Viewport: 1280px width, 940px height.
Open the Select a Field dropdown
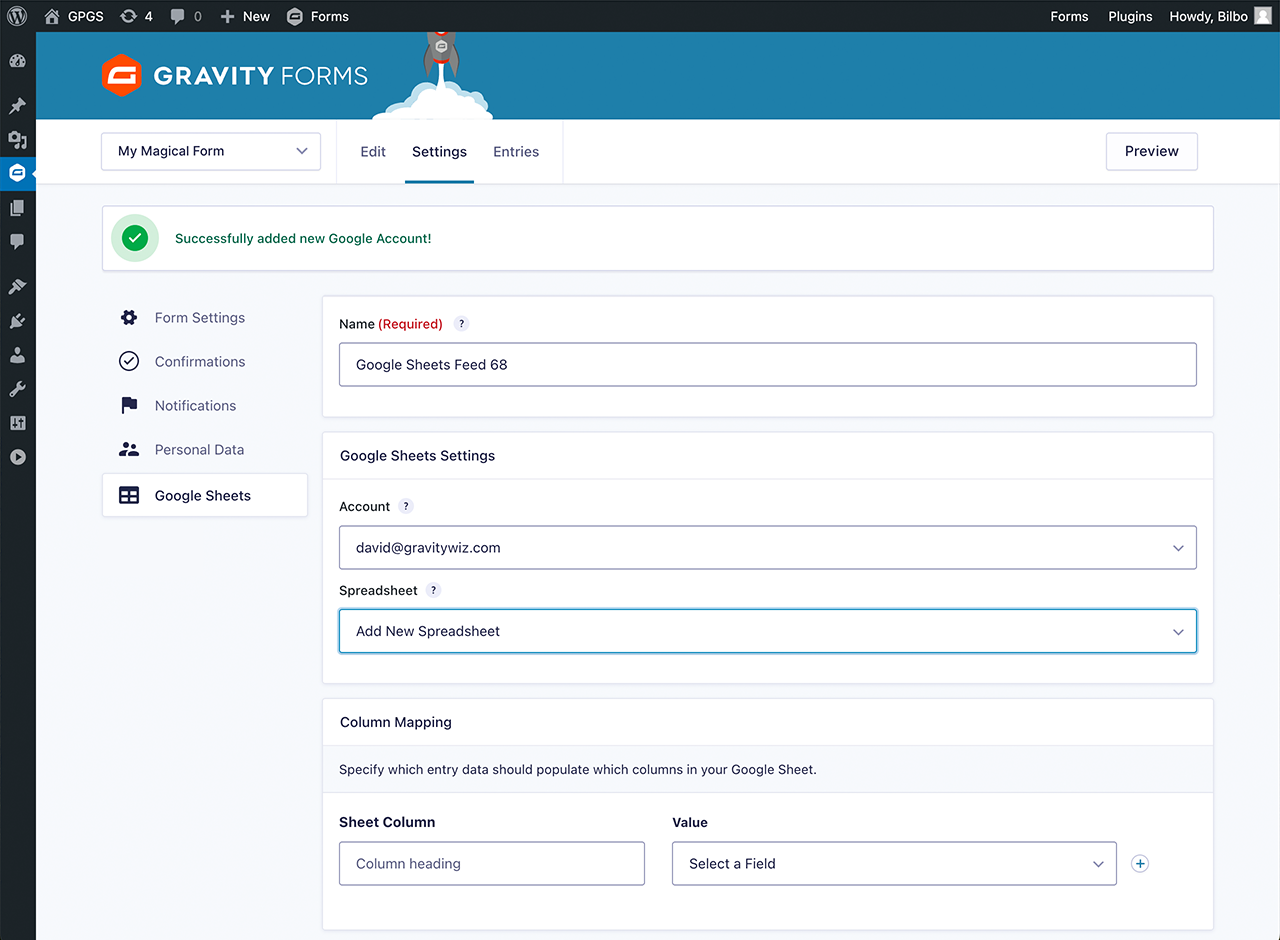click(x=894, y=863)
